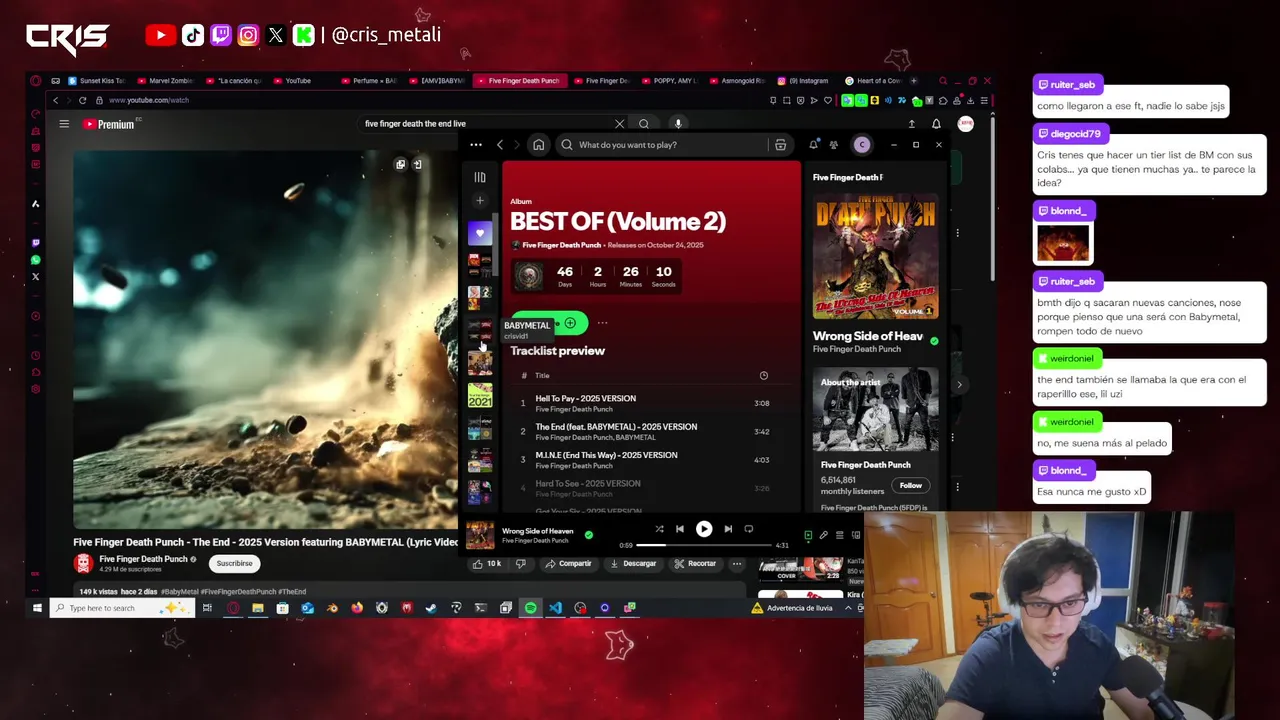Open album more options ellipsis
This screenshot has height=720, width=1280.
(x=602, y=323)
